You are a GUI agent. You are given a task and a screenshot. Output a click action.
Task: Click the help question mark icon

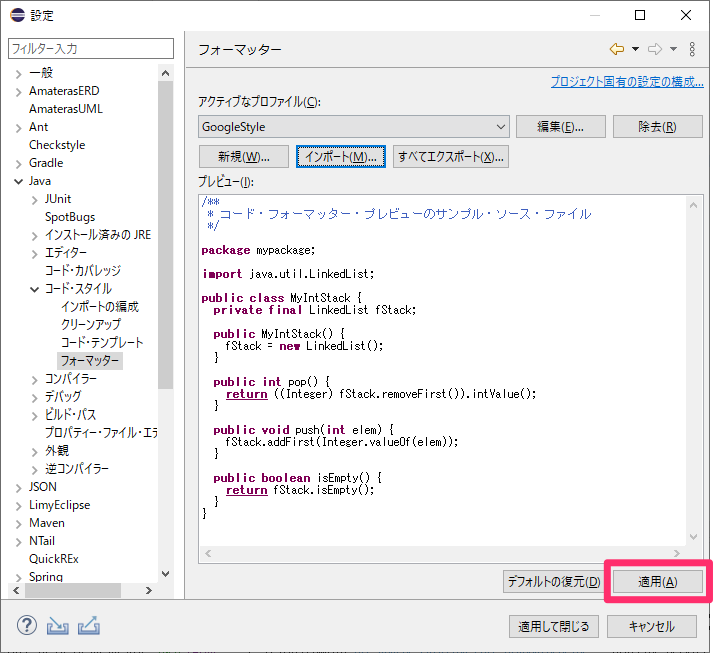[x=27, y=625]
